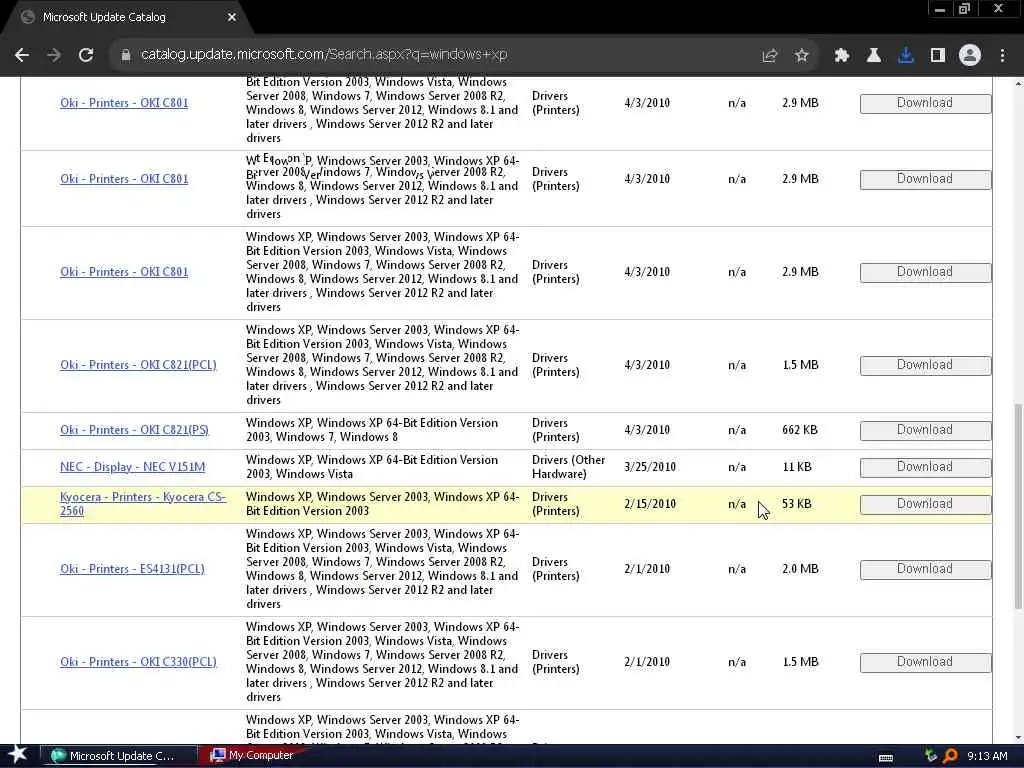The width and height of the screenshot is (1024, 768).
Task: Click the scrollbar down arrow
Action: pyautogui.click(x=1018, y=737)
